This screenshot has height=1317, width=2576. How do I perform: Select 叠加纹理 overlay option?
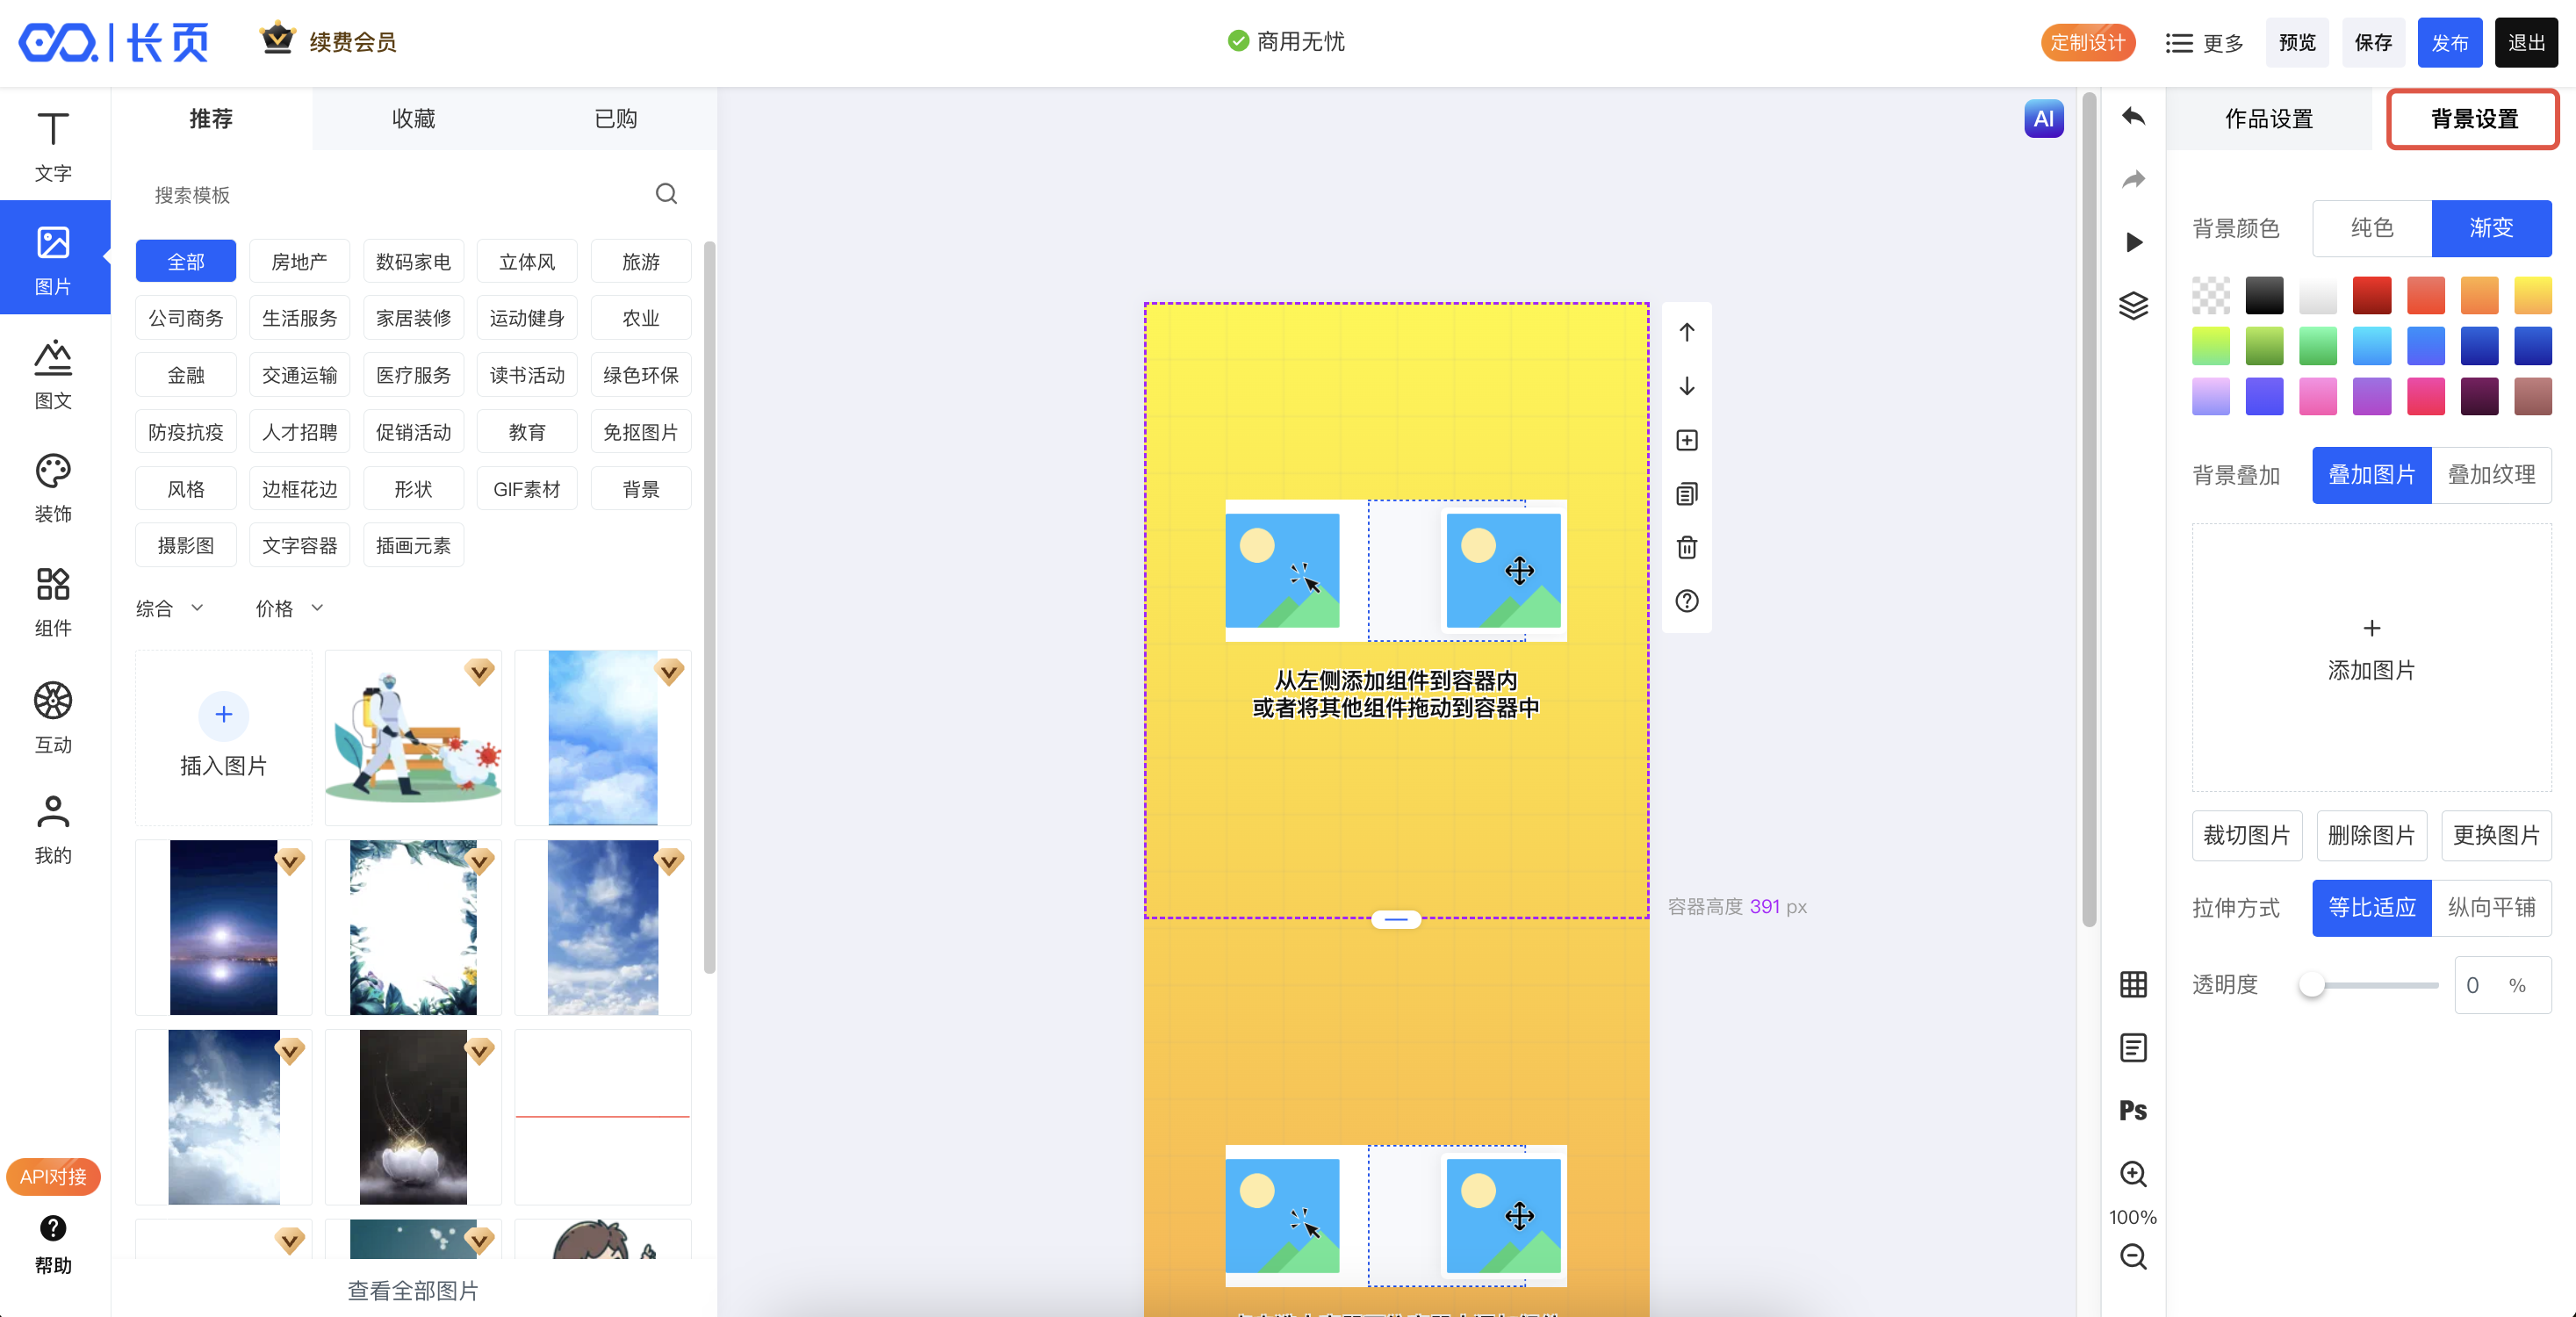[2491, 475]
